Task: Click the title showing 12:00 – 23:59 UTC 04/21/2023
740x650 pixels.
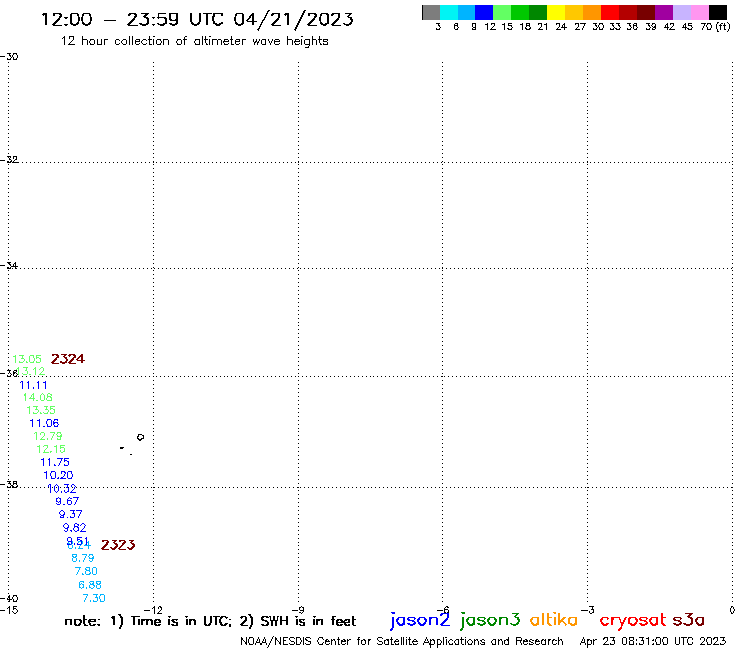Action: pos(197,20)
